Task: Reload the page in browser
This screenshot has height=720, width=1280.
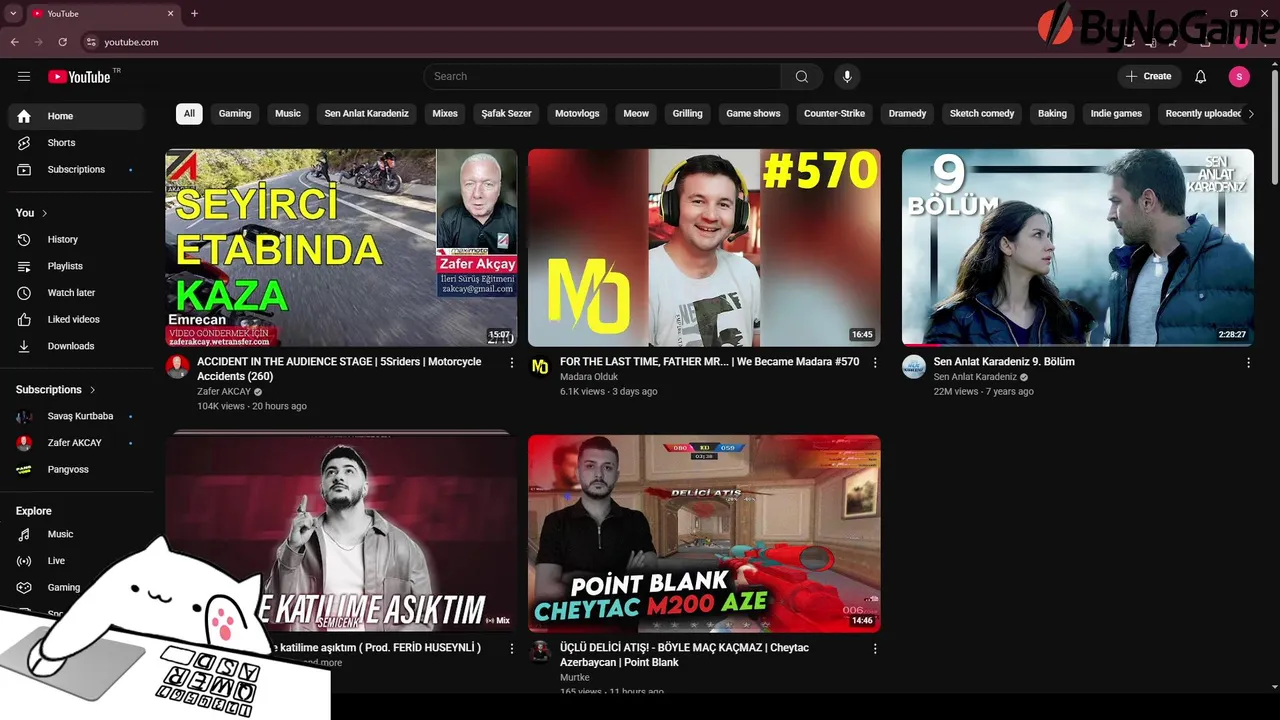Action: point(62,42)
